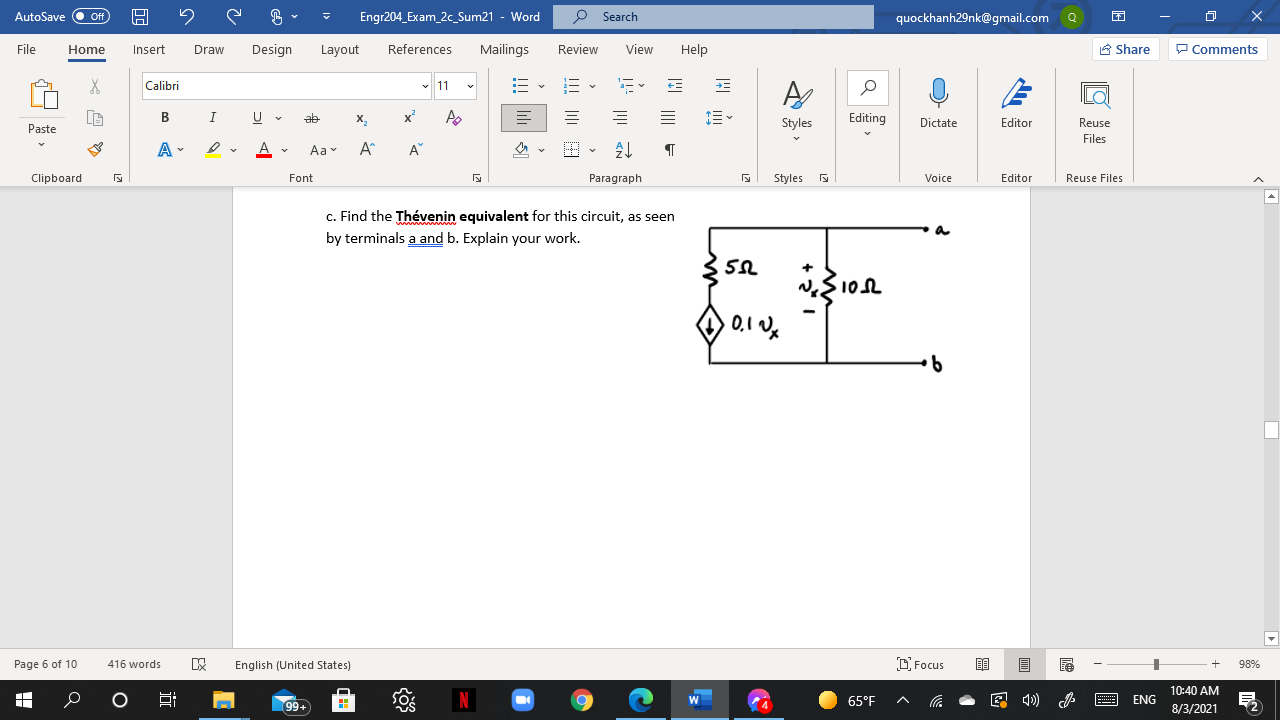The image size is (1280, 720).
Task: Select the subscript icon
Action: [359, 117]
